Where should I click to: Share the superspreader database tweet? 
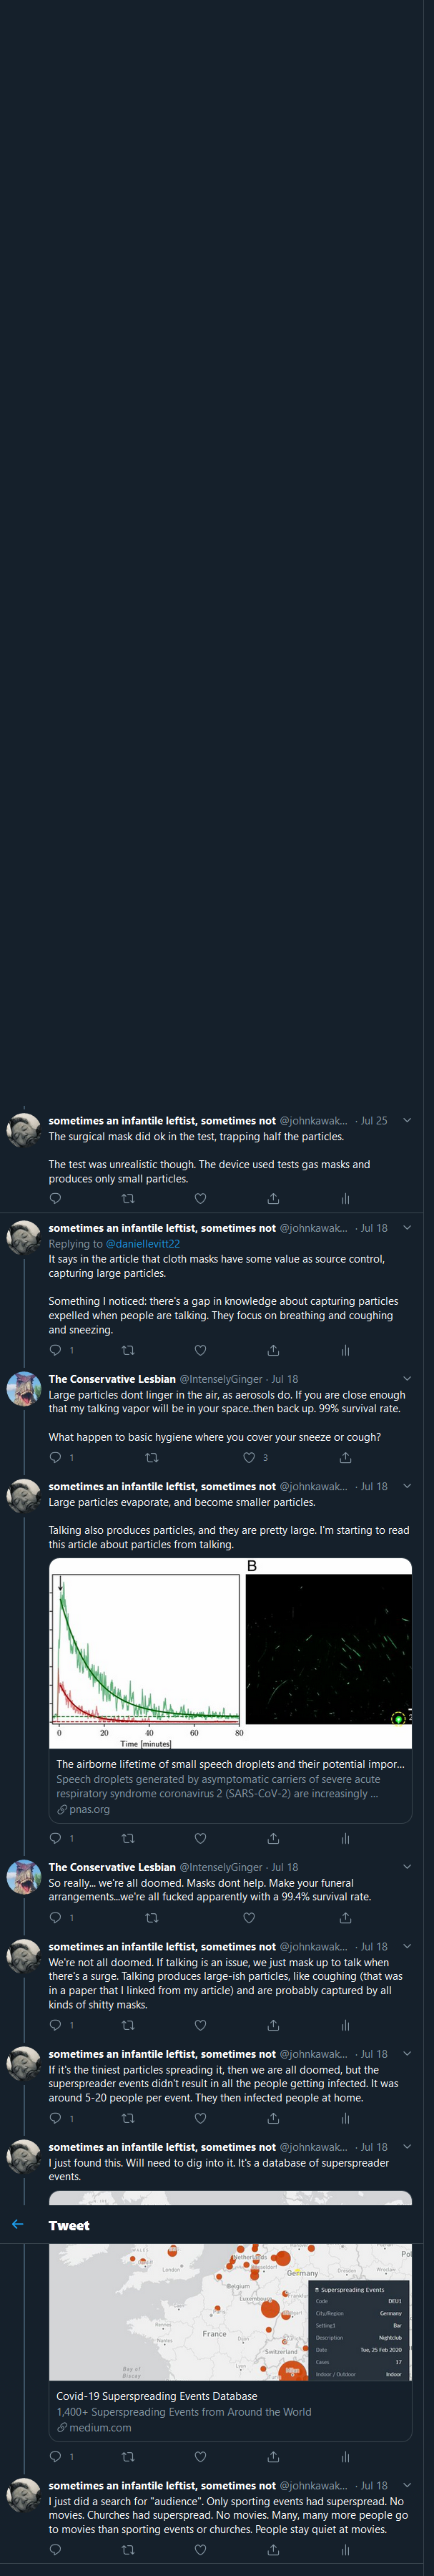tap(273, 2456)
